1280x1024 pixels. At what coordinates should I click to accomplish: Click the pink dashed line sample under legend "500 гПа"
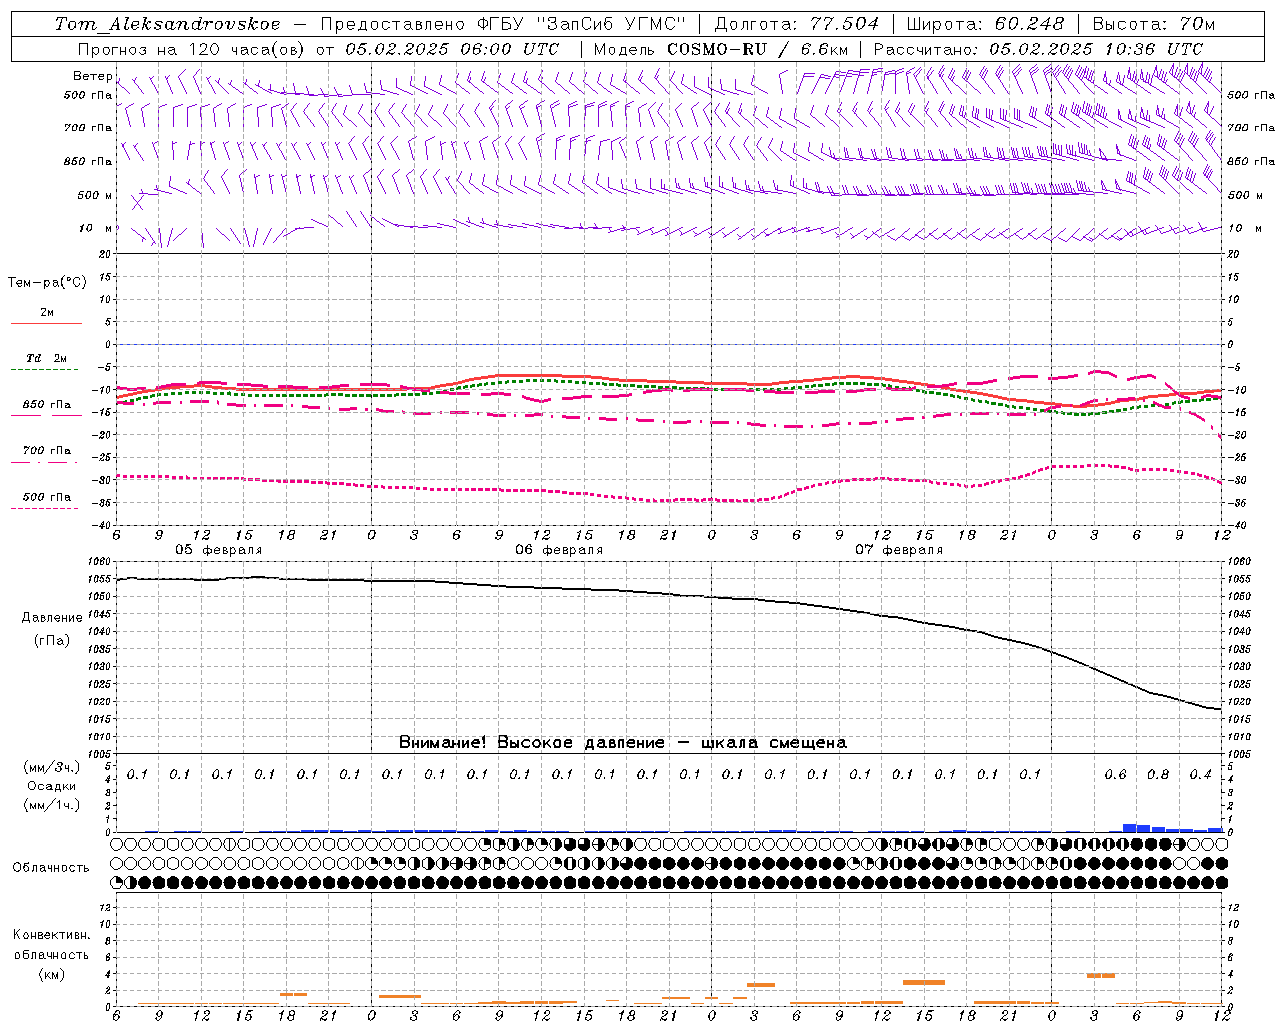[x=44, y=509]
